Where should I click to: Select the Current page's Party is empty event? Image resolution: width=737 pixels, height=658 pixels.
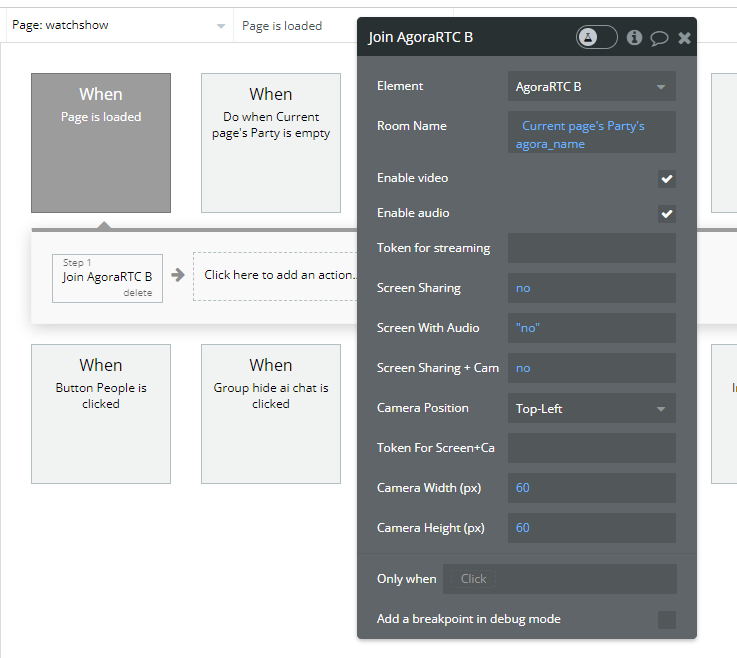coord(271,143)
